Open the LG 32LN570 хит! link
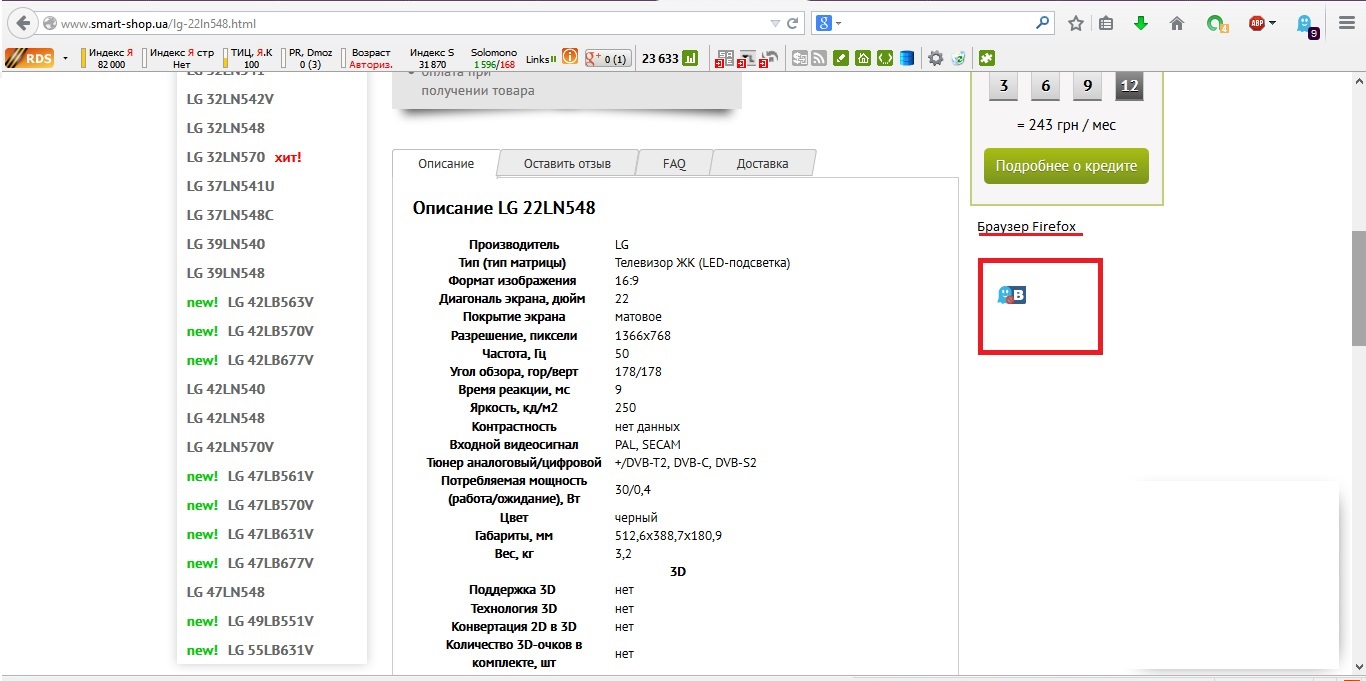 (x=244, y=157)
